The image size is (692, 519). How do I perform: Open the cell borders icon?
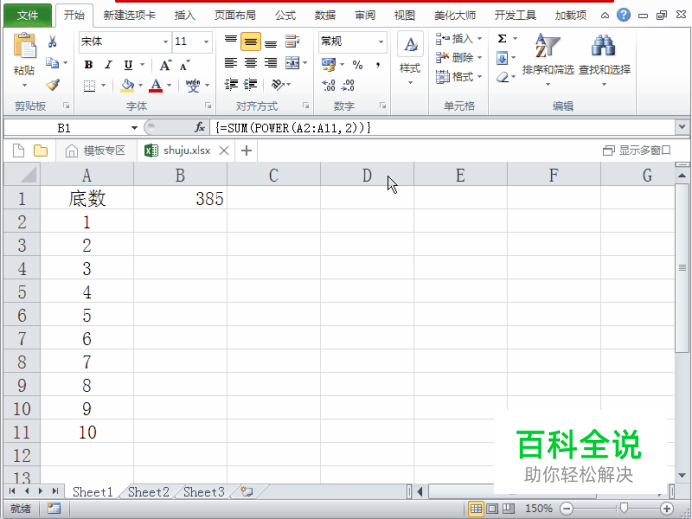pyautogui.click(x=90, y=85)
